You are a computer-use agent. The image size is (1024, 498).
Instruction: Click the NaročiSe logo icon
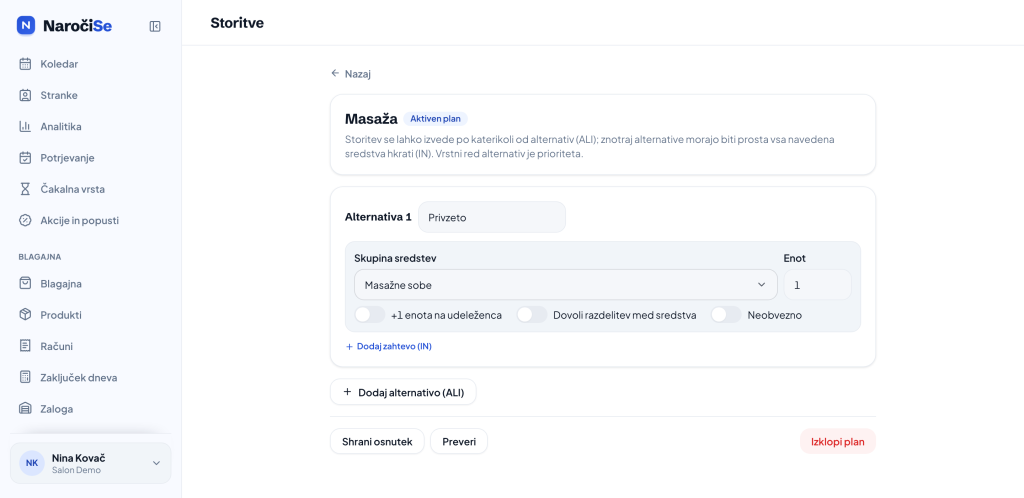25,25
